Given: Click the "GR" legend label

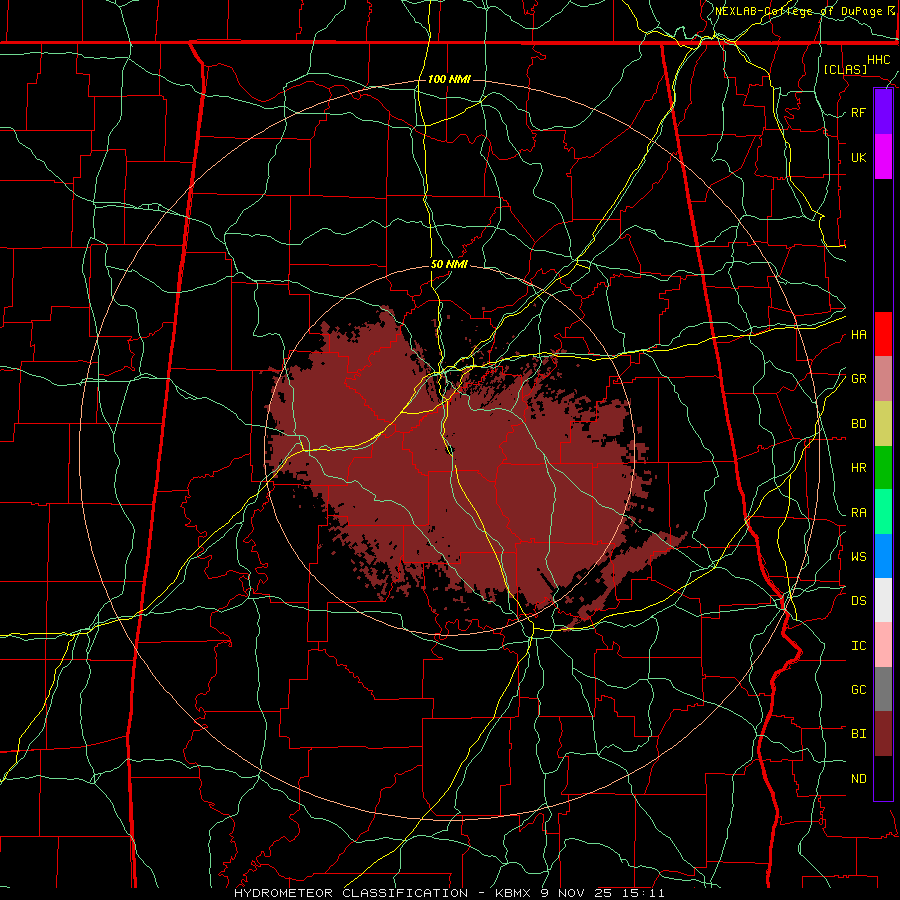Looking at the screenshot, I should 859,379.
